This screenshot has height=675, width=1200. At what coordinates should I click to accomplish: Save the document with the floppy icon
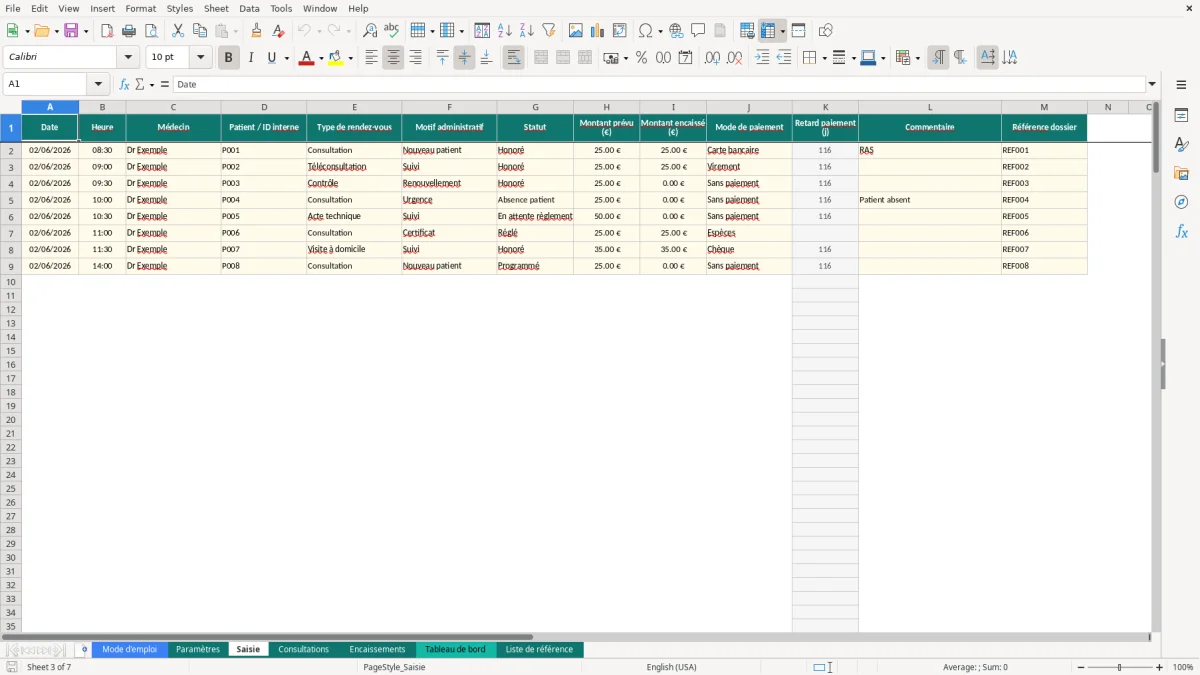tap(71, 31)
